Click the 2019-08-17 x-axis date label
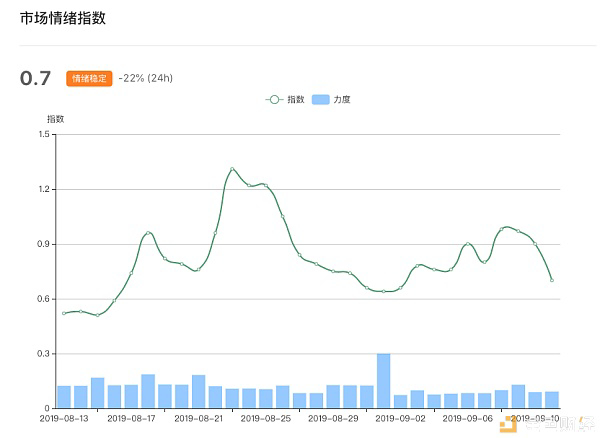Viewport: 600px width, 438px height. (131, 418)
